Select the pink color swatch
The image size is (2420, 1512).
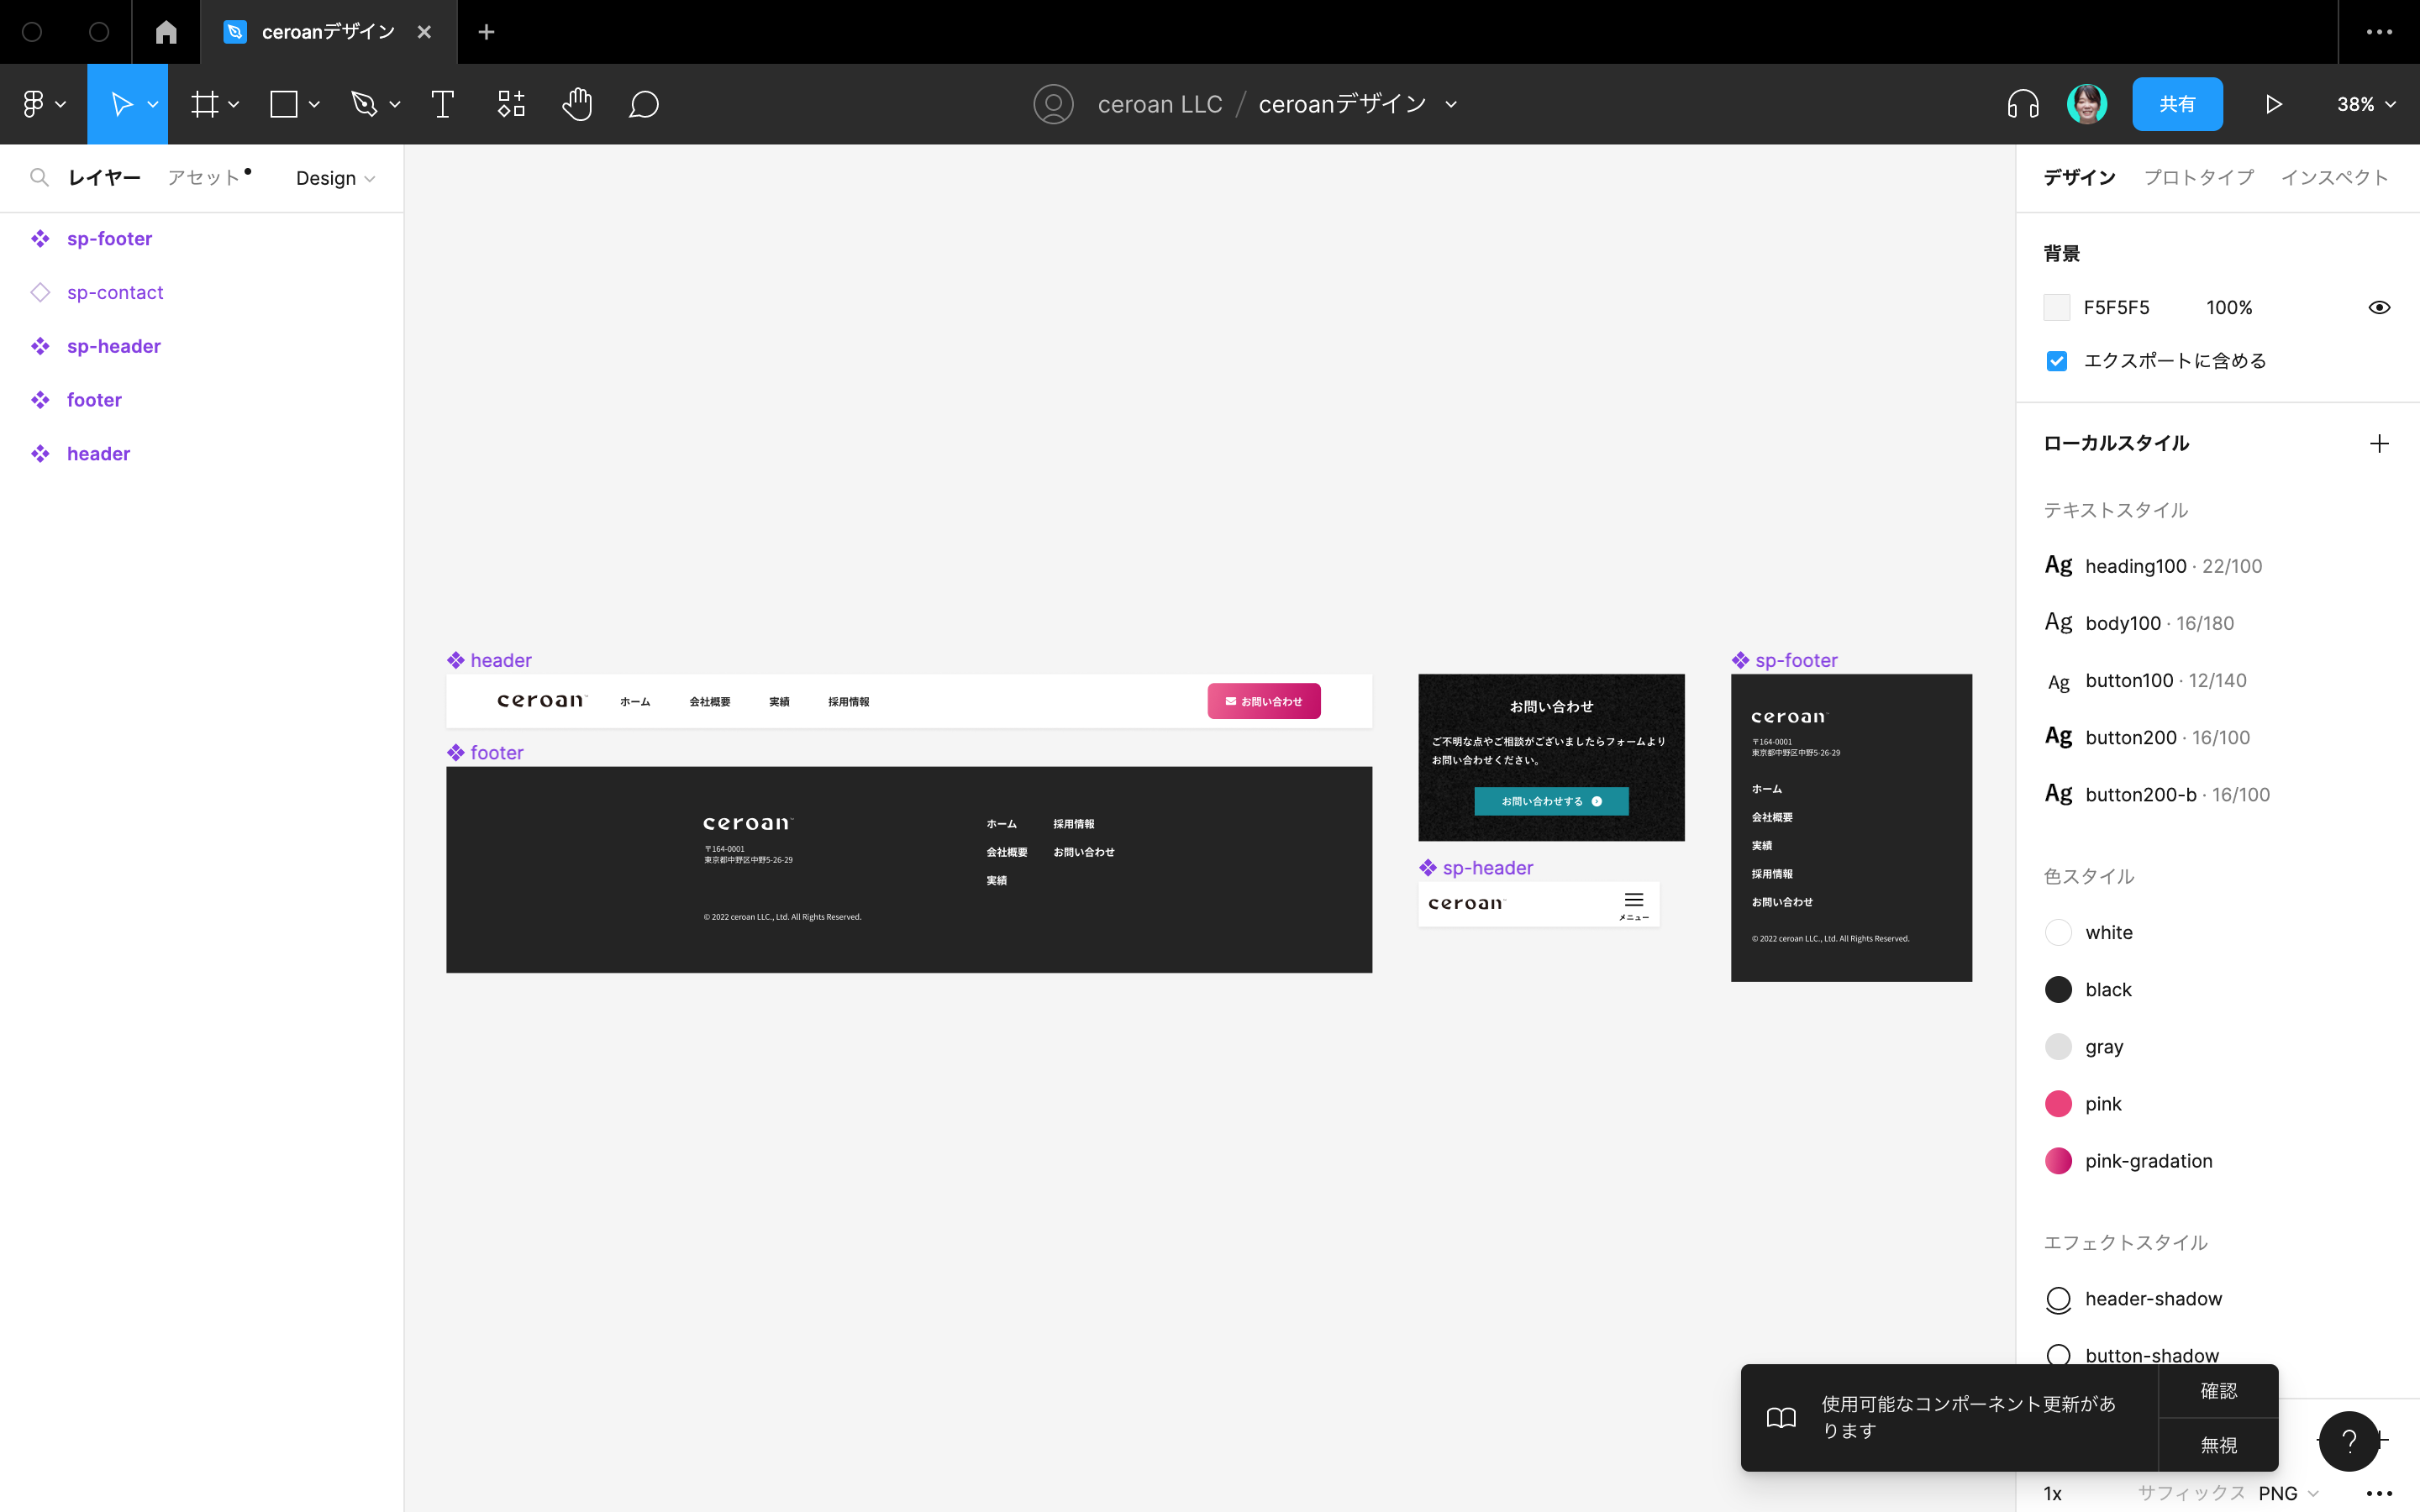coord(2060,1103)
